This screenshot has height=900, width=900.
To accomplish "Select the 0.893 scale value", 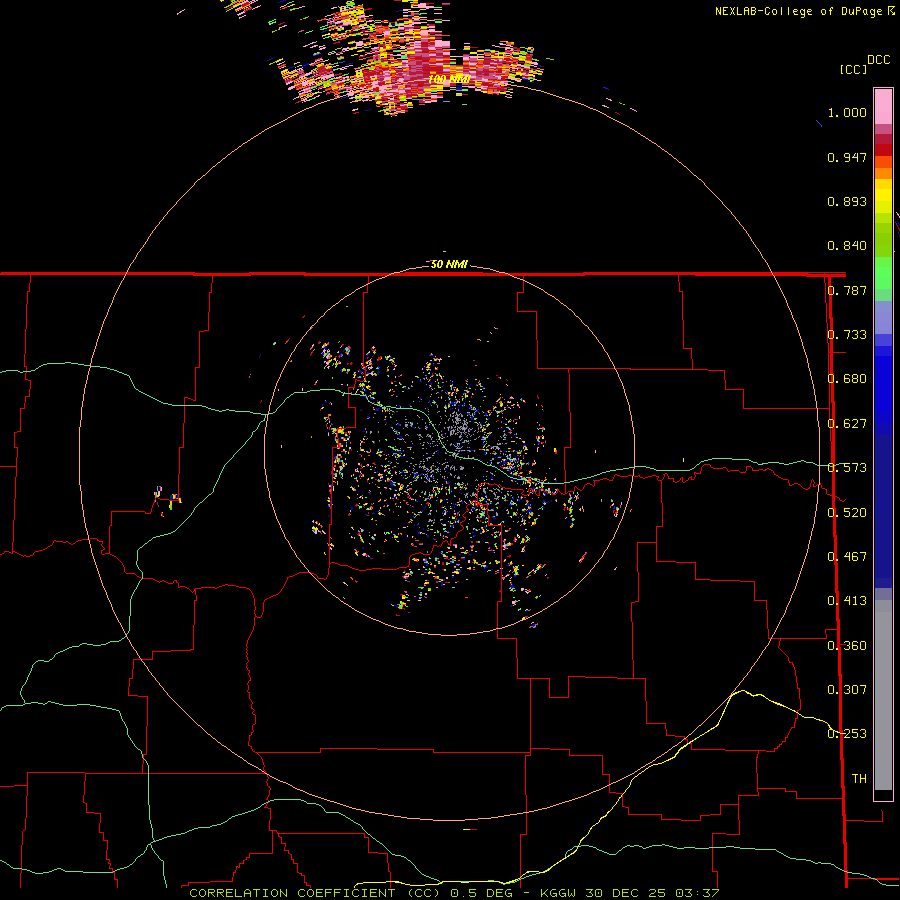I will [847, 201].
